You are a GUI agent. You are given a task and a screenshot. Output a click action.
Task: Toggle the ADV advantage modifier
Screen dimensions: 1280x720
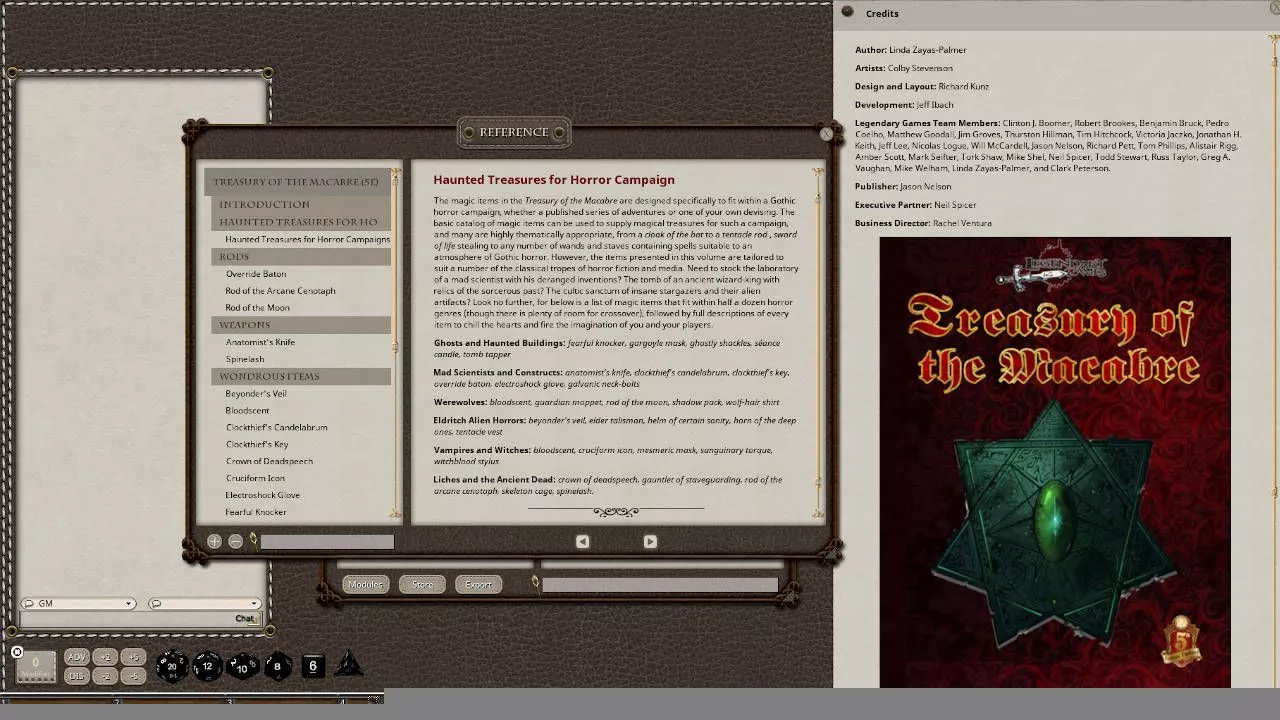pos(76,657)
